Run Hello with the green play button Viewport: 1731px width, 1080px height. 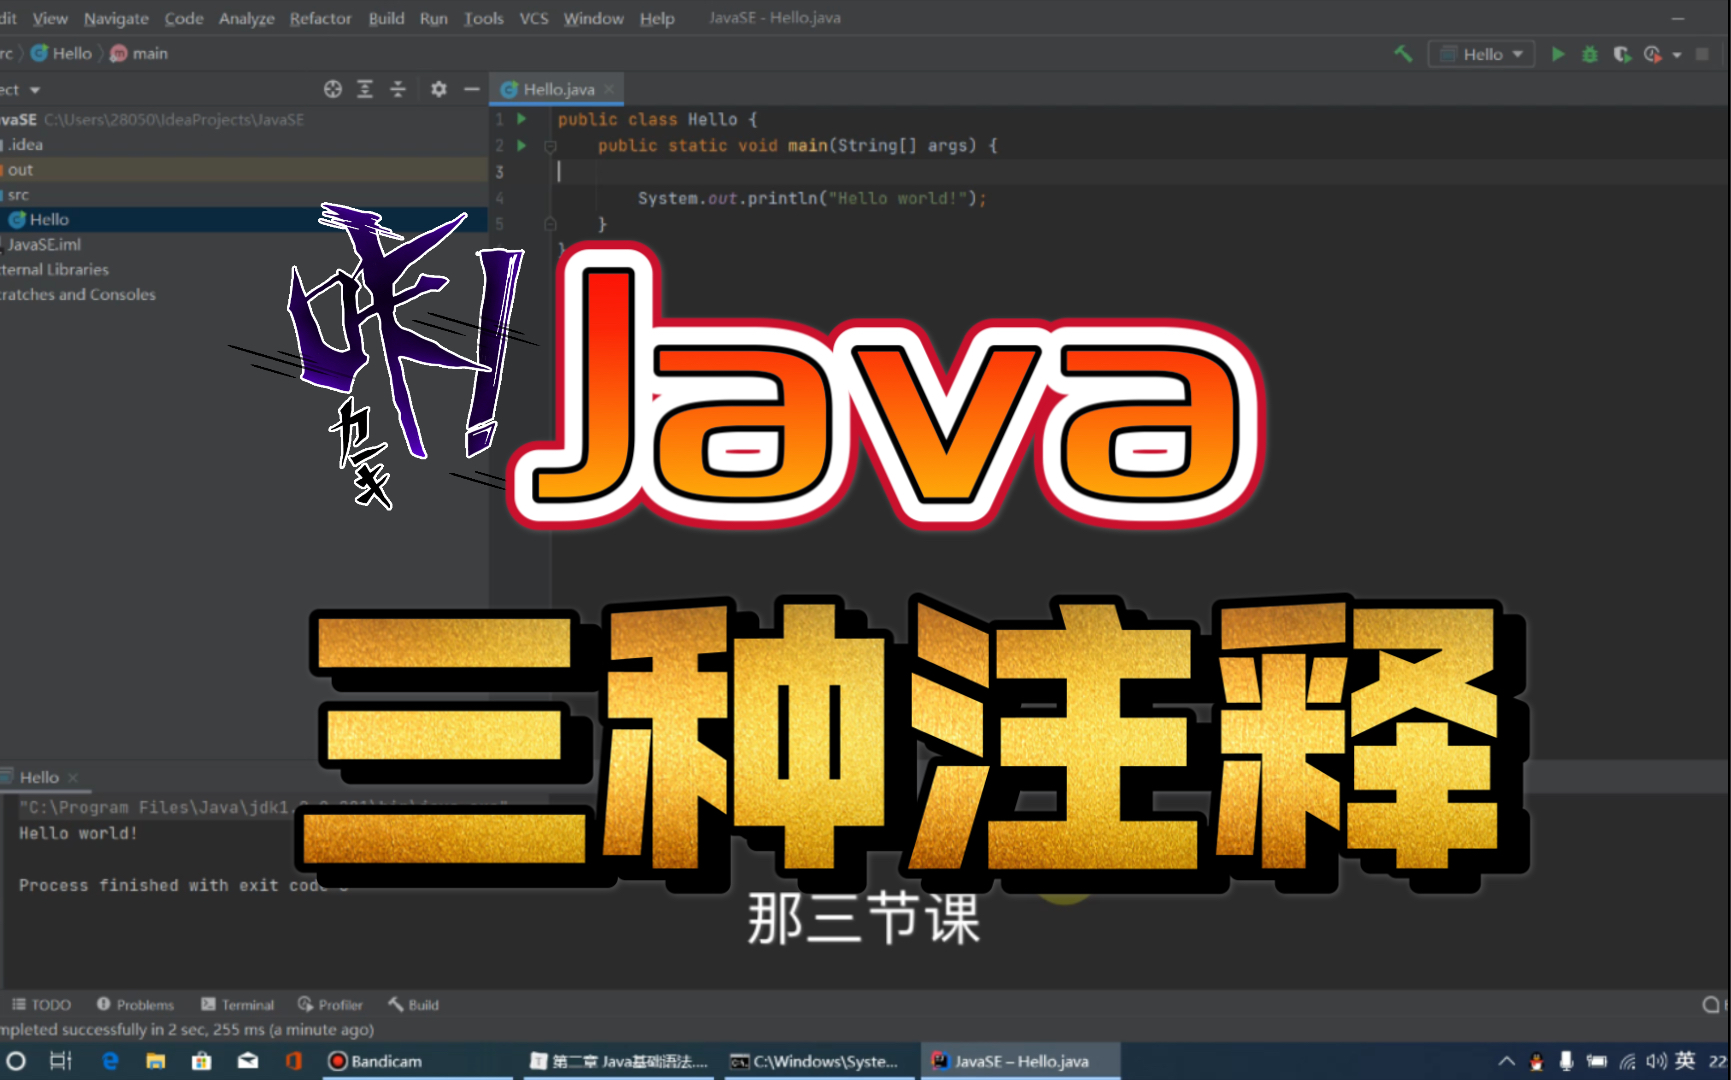tap(1557, 54)
